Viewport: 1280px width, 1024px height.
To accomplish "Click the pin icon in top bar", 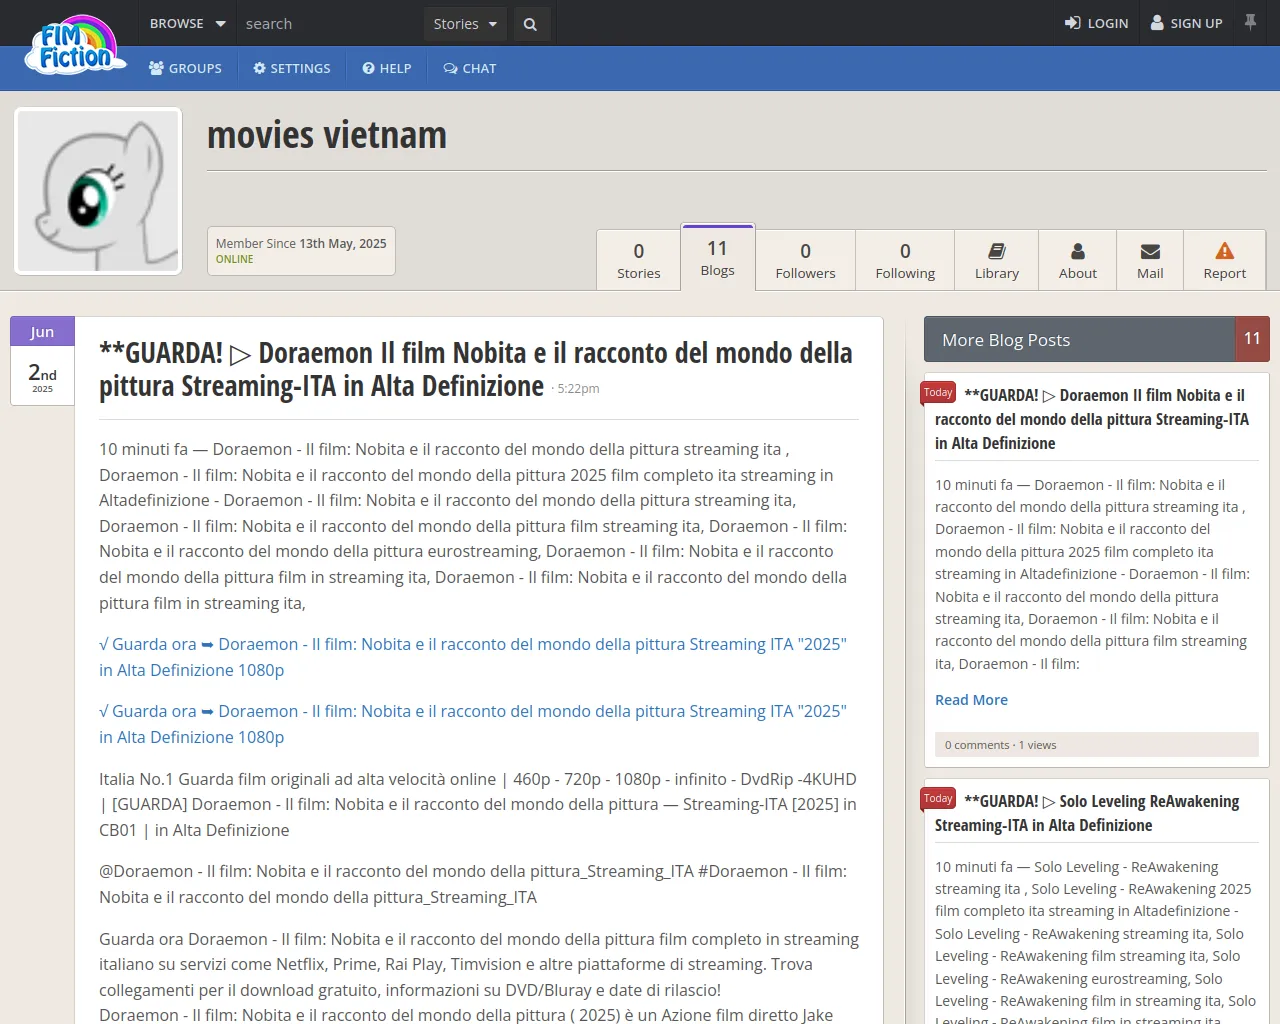I will (x=1250, y=22).
